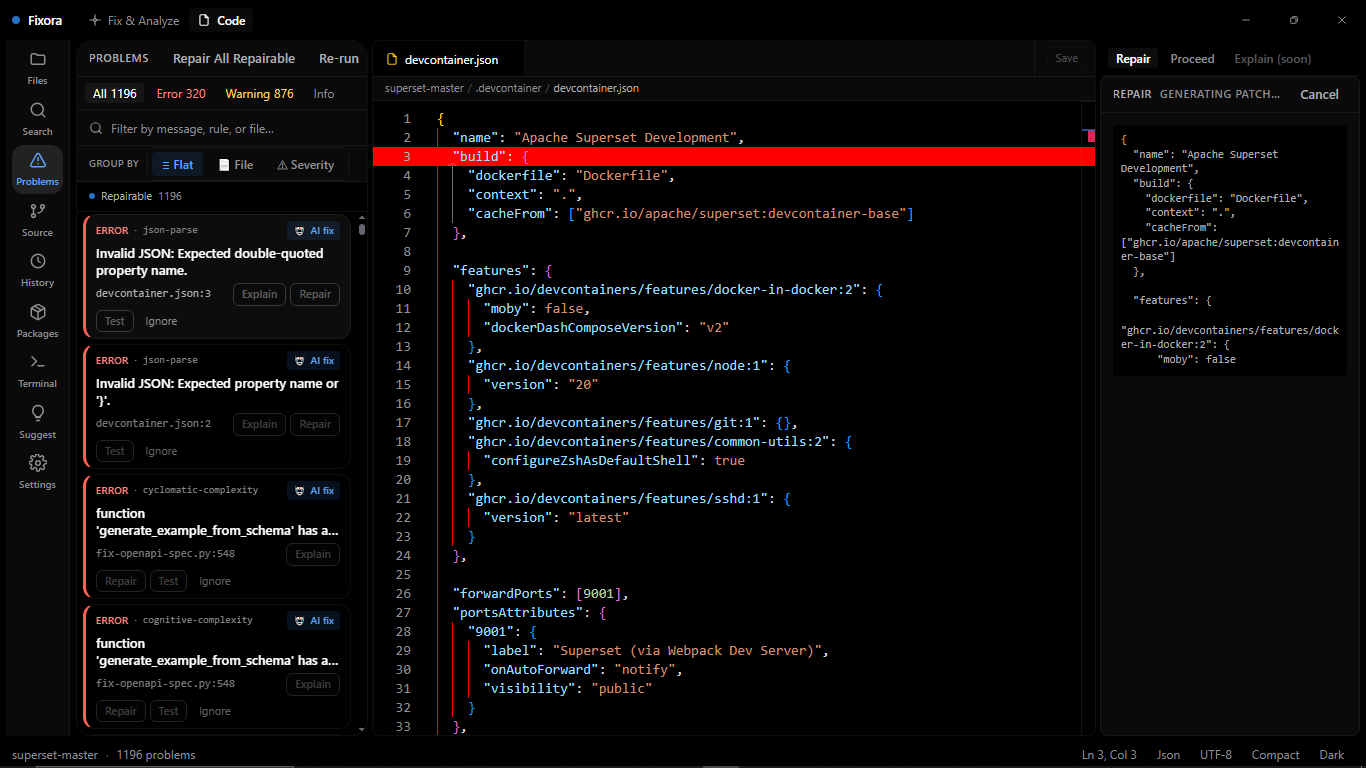Open the Json language selector in status bar
This screenshot has height=768, width=1366.
point(1168,755)
